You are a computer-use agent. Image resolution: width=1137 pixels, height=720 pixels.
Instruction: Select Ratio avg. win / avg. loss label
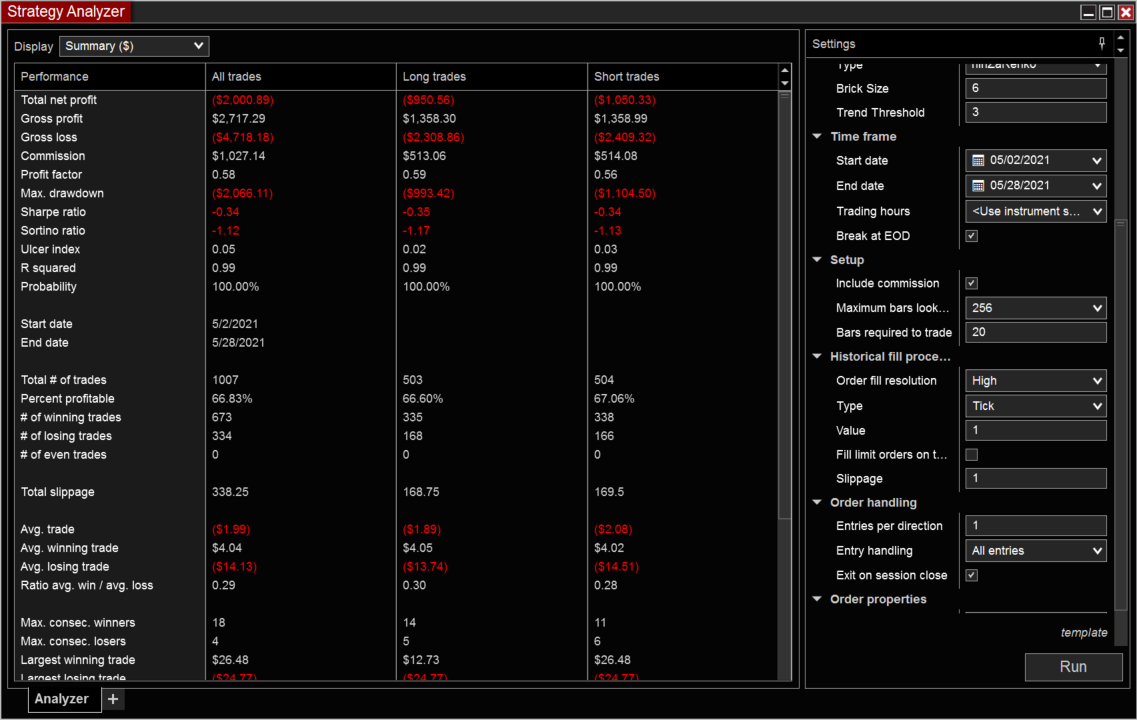87,586
